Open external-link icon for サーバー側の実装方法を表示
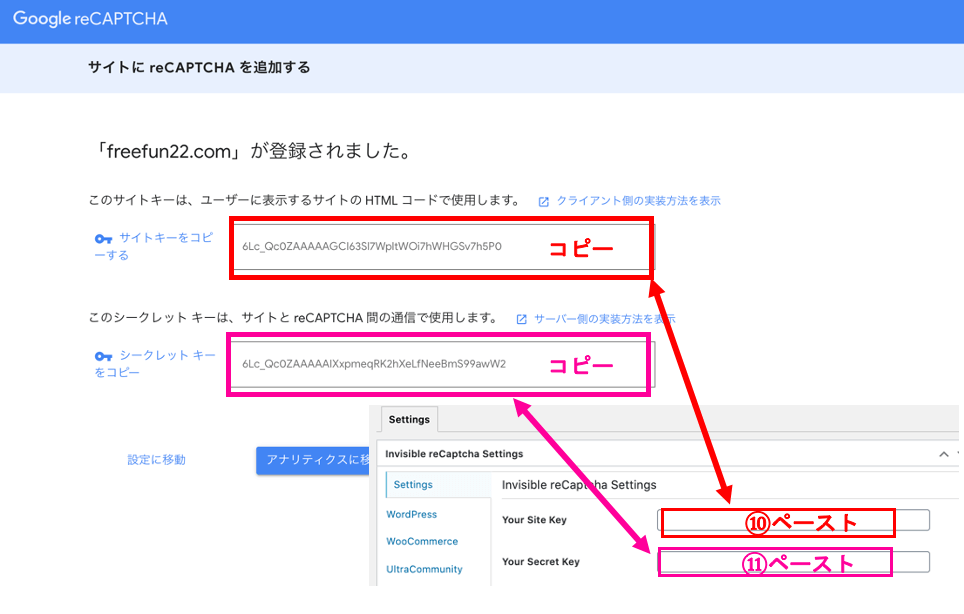This screenshot has width=964, height=614. click(x=521, y=319)
